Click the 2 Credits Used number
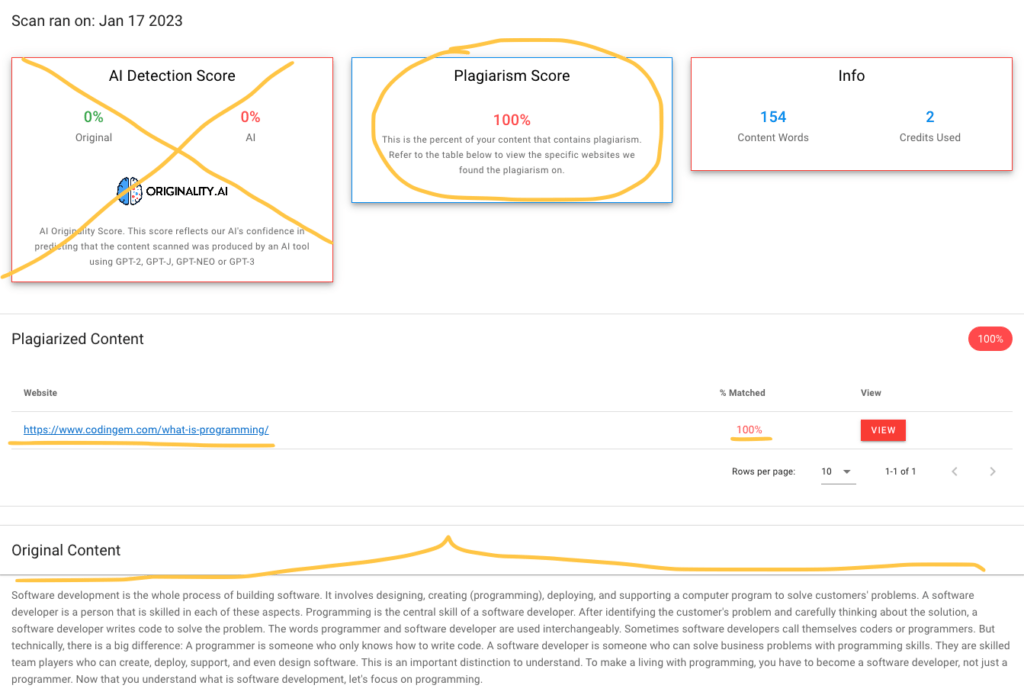1024x695 pixels. (930, 117)
